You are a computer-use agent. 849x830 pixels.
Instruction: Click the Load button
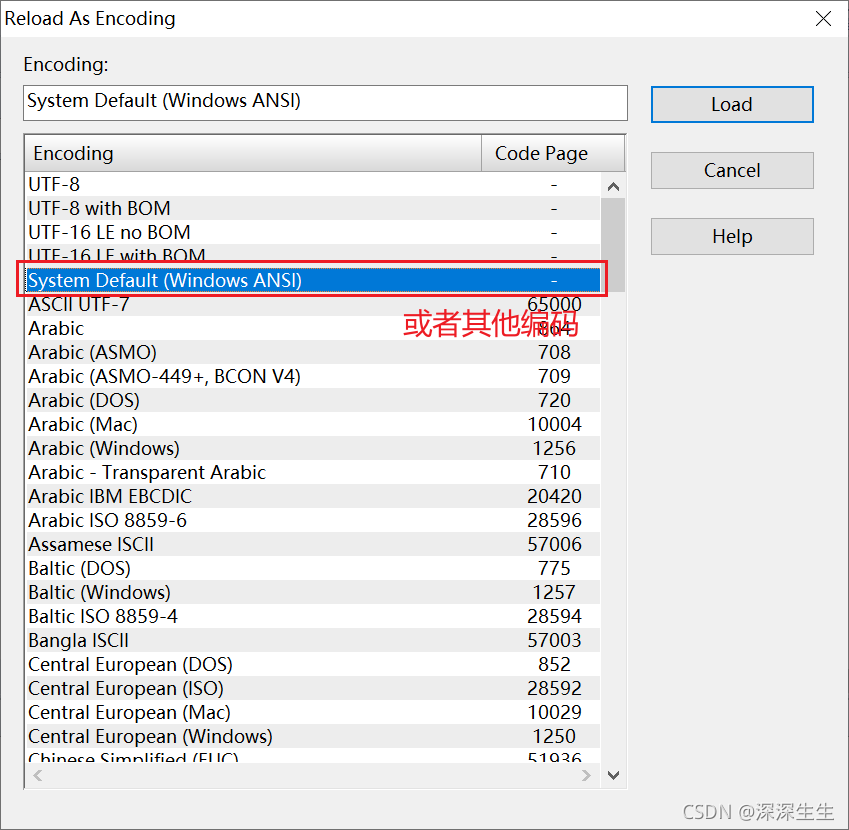point(732,104)
